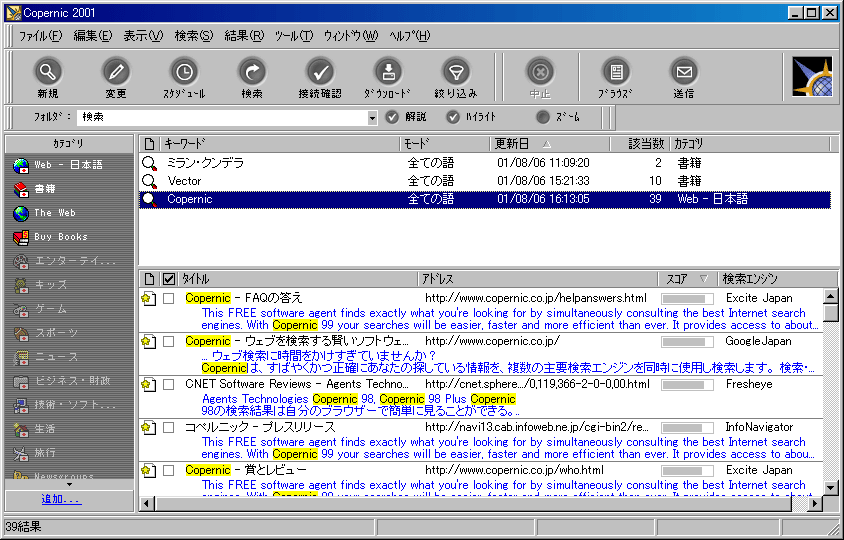Sort results by タイトル column header
Viewport: 844px width, 540px height.
pyautogui.click(x=297, y=279)
